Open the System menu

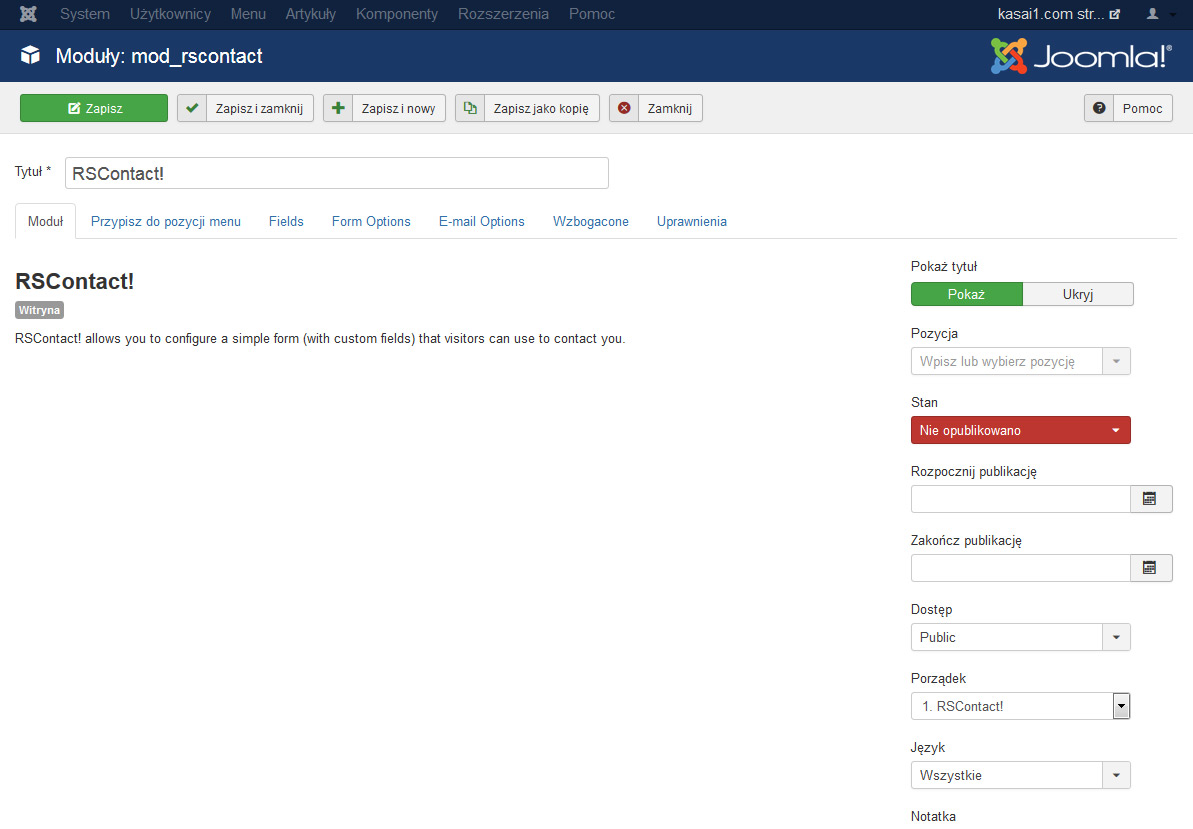84,14
